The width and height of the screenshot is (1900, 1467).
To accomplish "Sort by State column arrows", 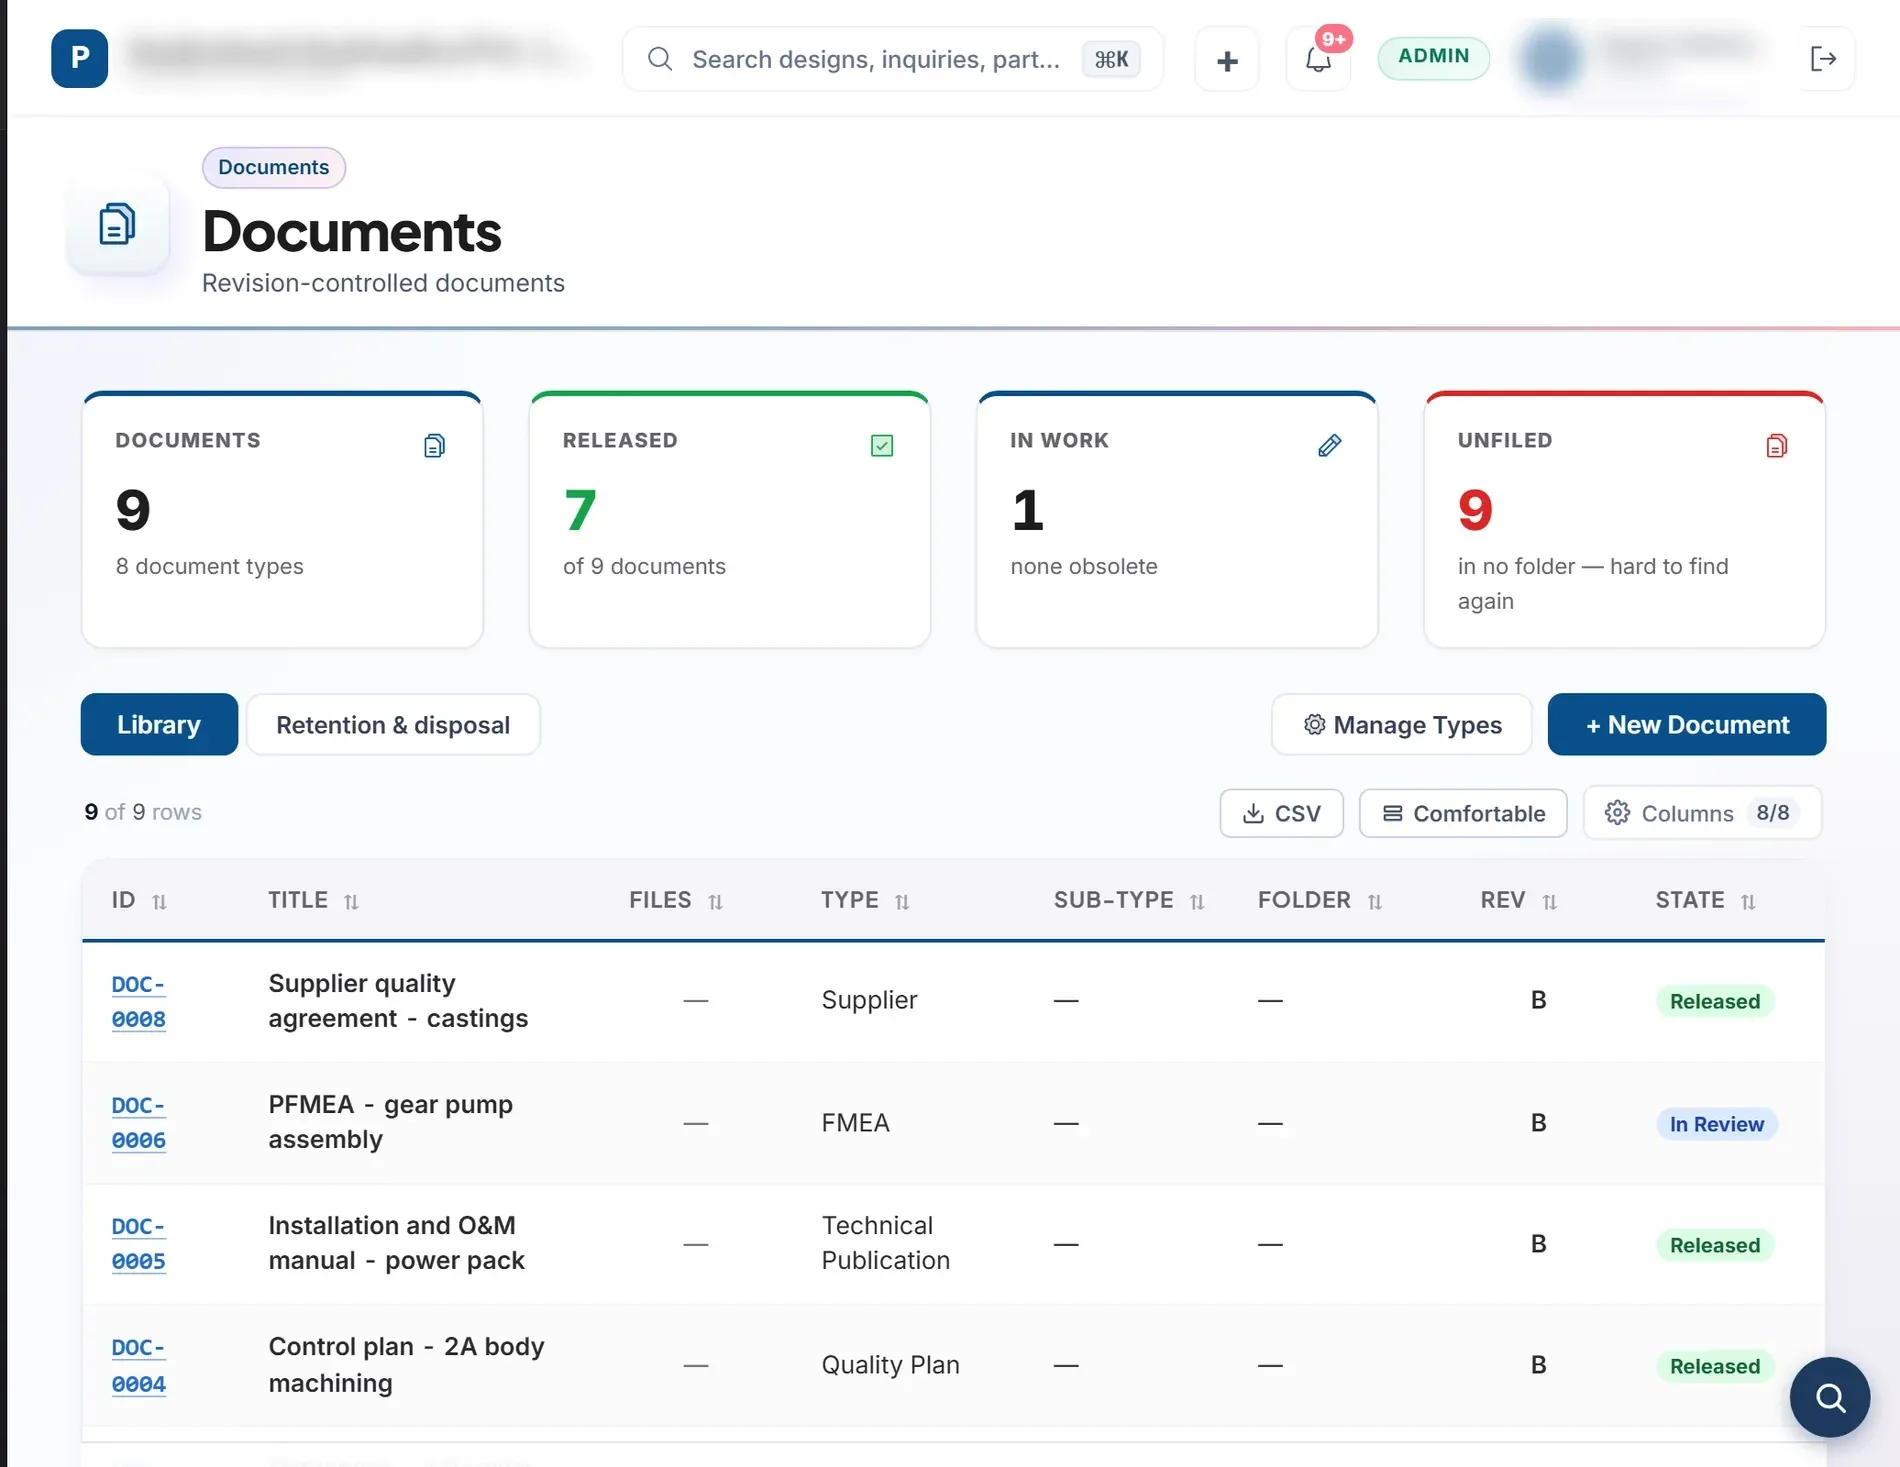I will (x=1748, y=902).
